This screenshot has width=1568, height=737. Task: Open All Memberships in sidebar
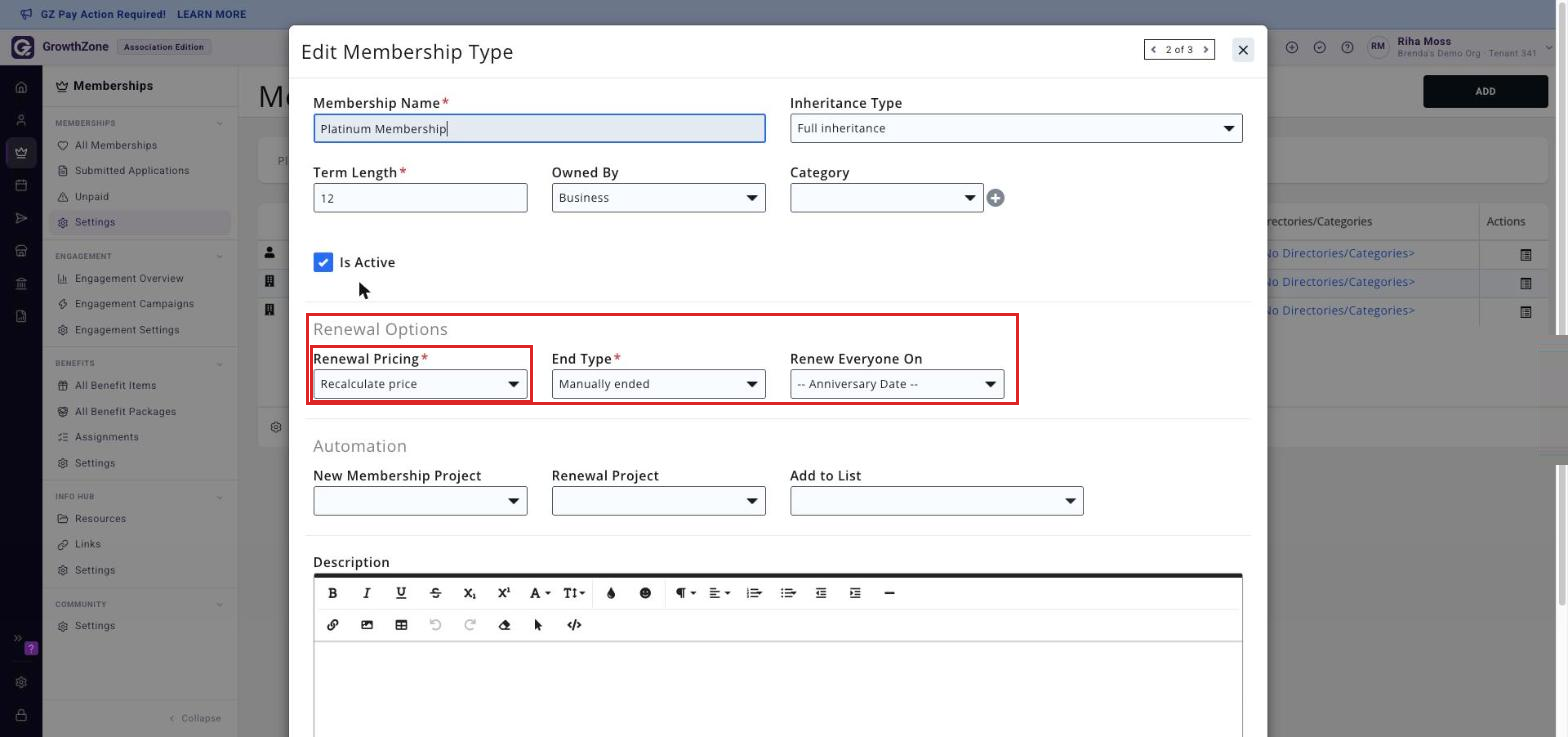pyautogui.click(x=116, y=145)
